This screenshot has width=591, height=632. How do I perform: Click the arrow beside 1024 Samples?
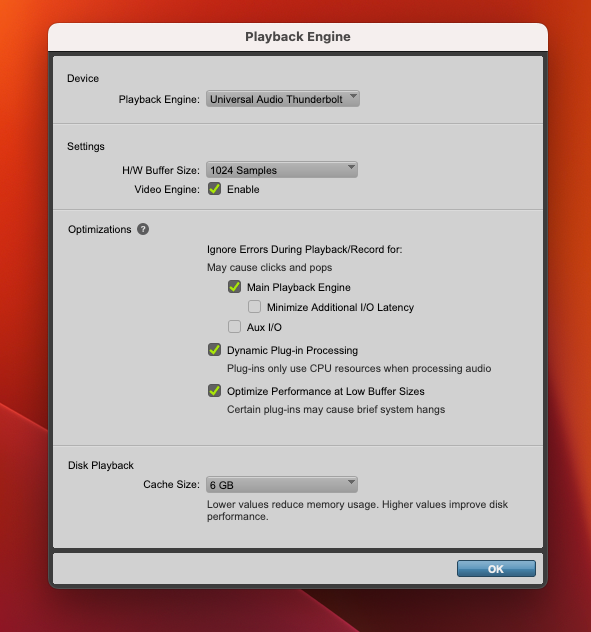point(352,167)
